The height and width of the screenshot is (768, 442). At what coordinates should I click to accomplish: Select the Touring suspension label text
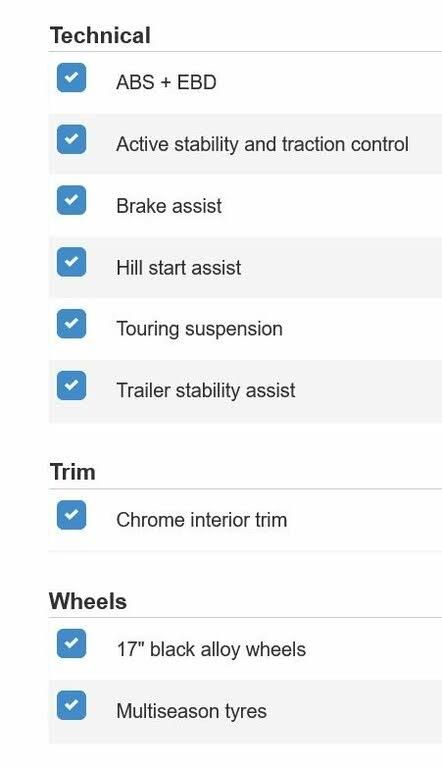199,329
